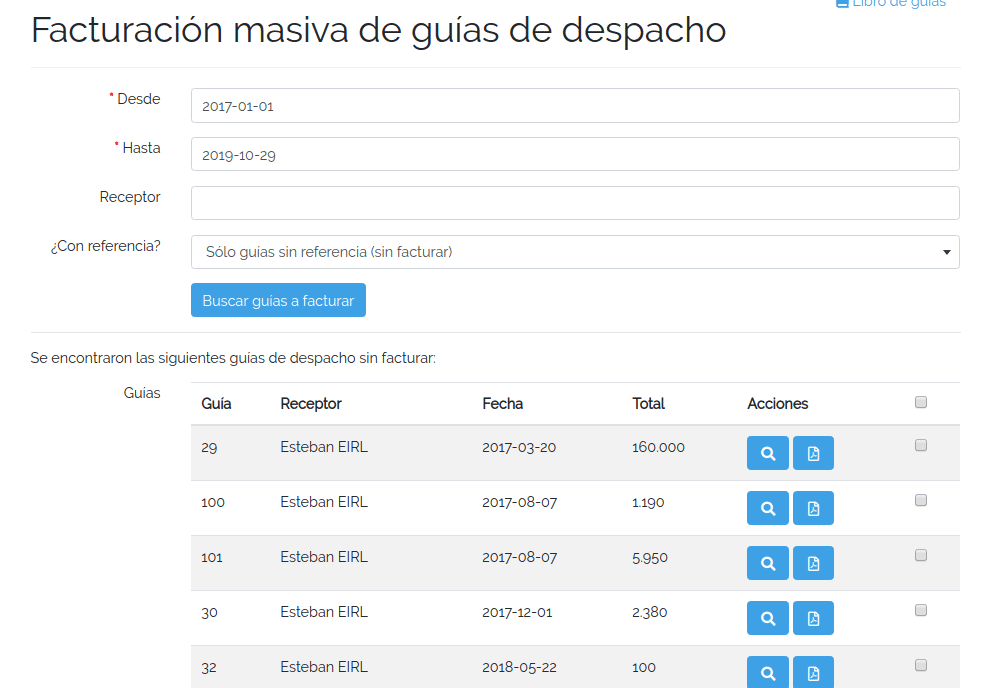
Task: View guide 29 details with the magnifier icon
Action: tap(767, 452)
